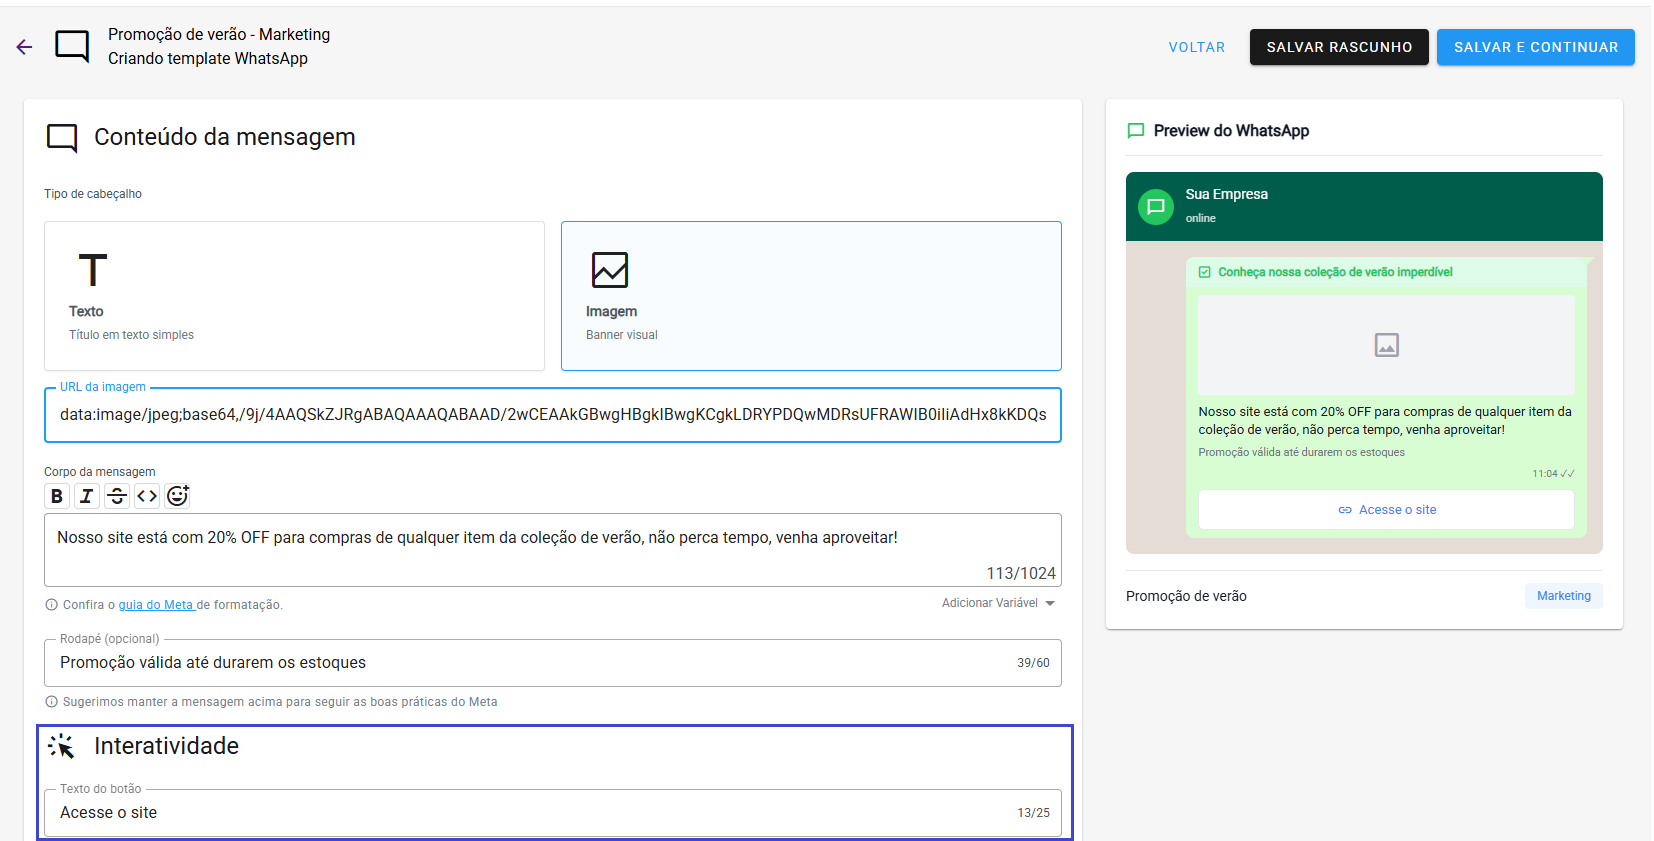Screen dimensions: 1654x841
Task: Click the Interatividade cursor icon
Action: point(61,747)
